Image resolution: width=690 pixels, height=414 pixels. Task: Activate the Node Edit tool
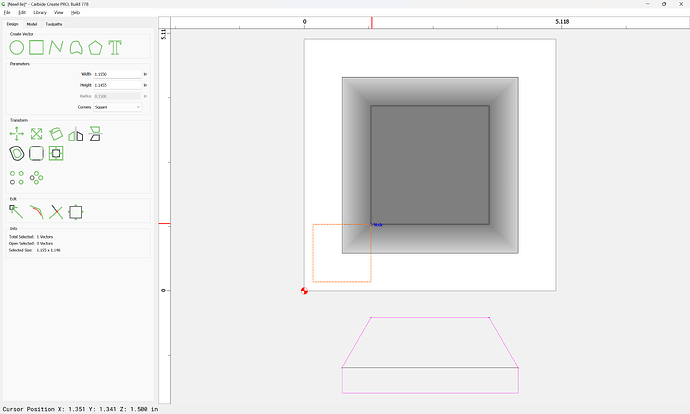coord(17,212)
